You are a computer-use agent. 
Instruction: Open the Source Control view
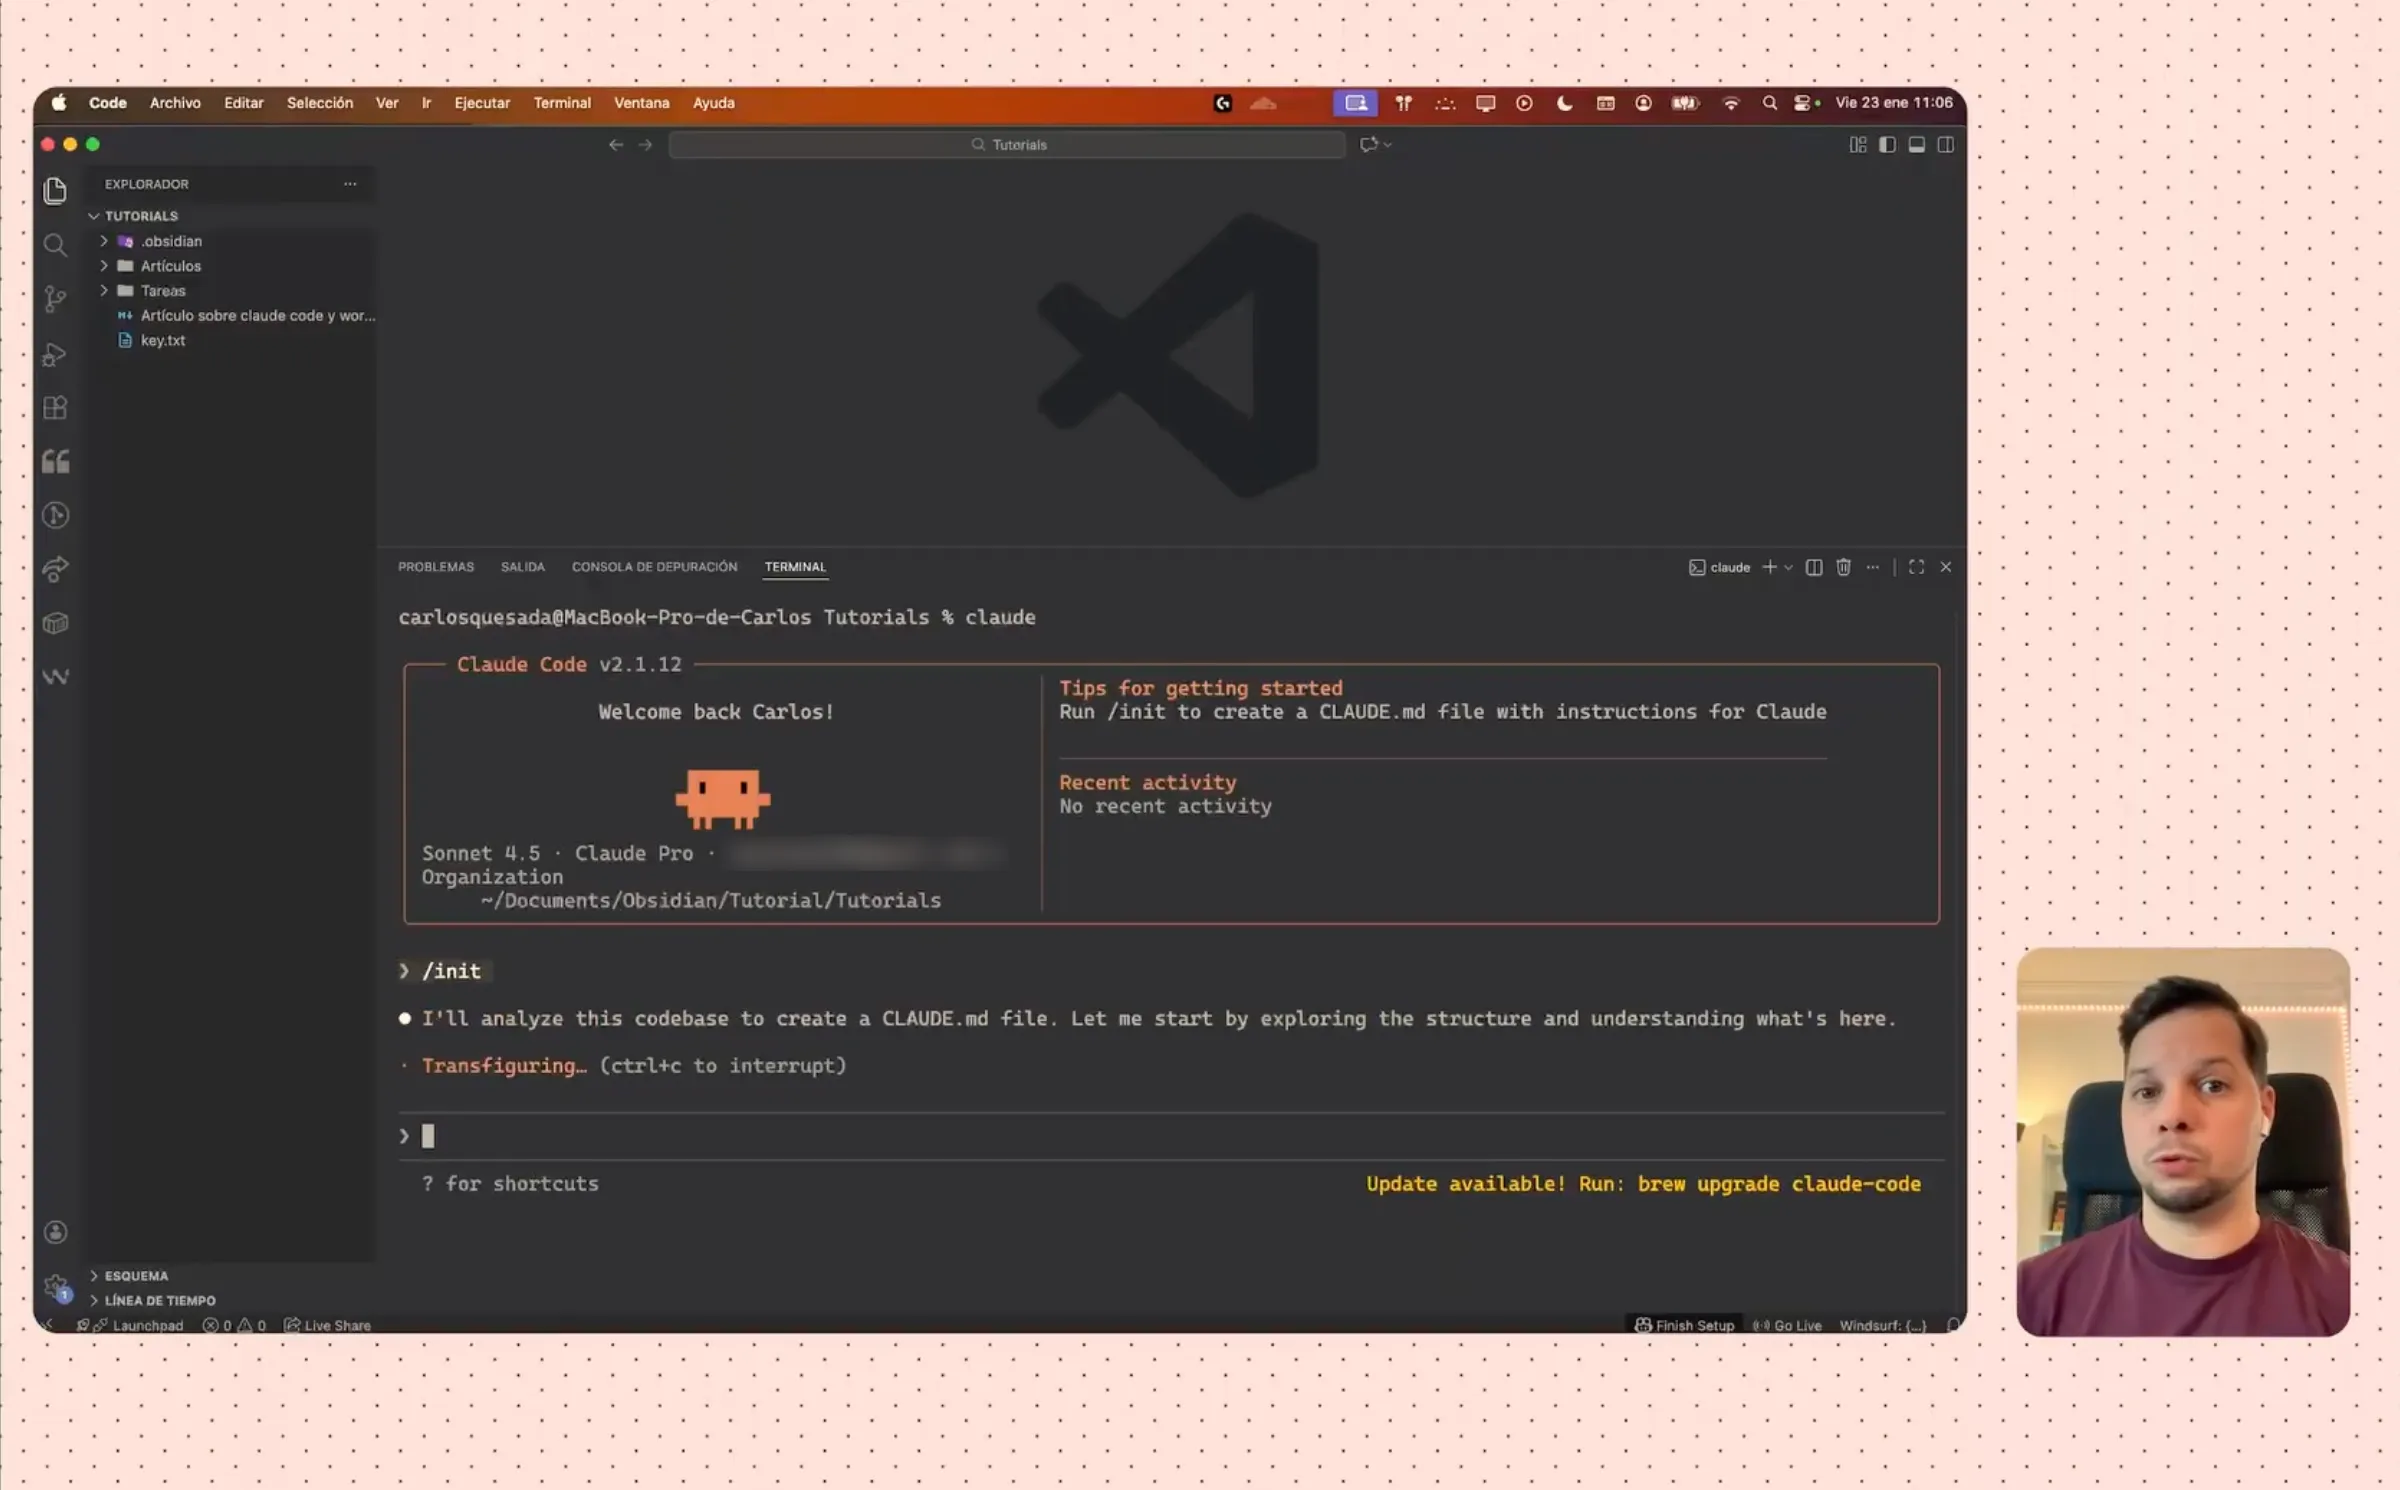tap(56, 299)
